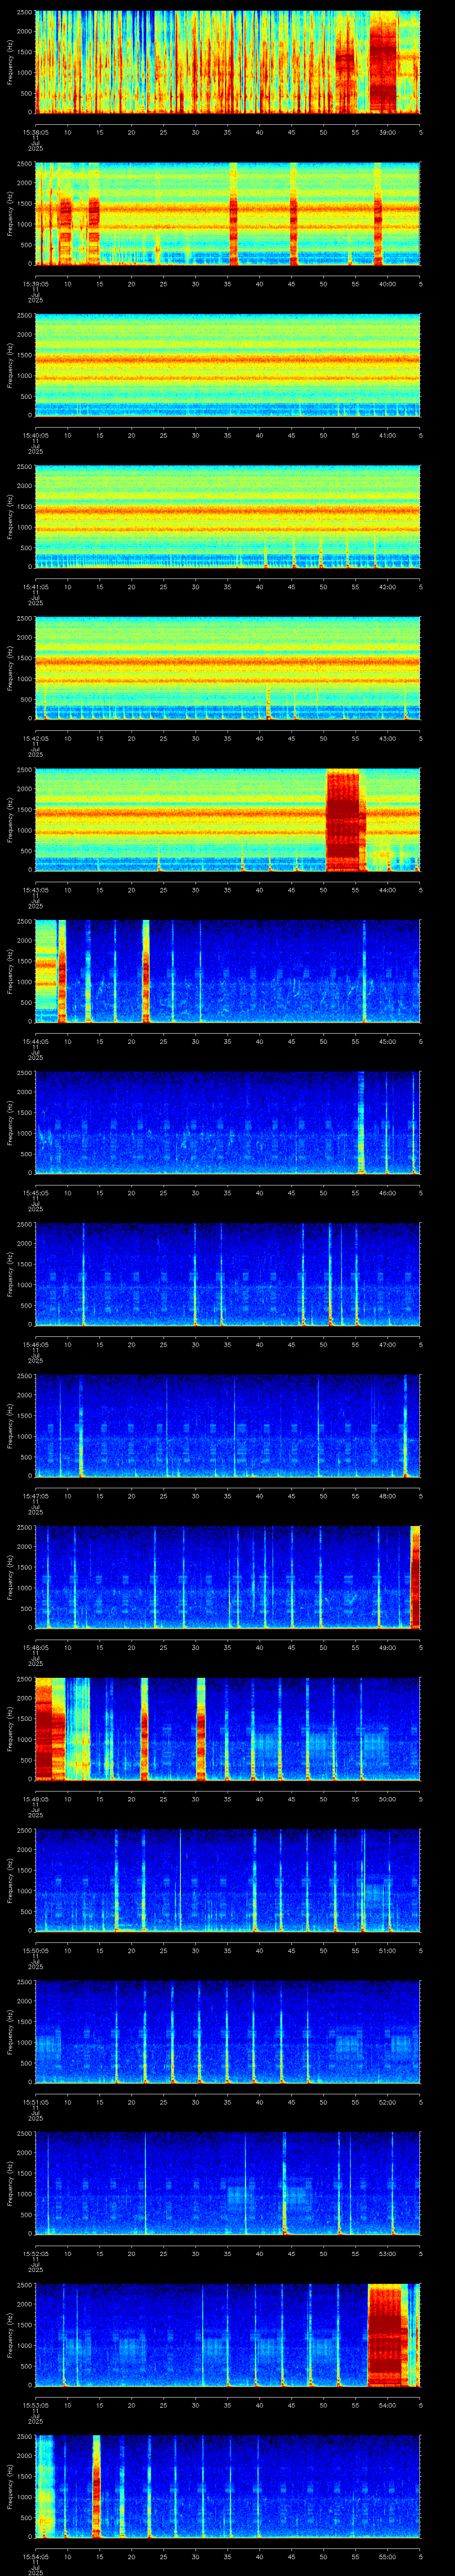Screen dimensions: 455x2576
Task: Click the red burst near 54:00 in 15:53:05 panel
Action: coord(388,2335)
